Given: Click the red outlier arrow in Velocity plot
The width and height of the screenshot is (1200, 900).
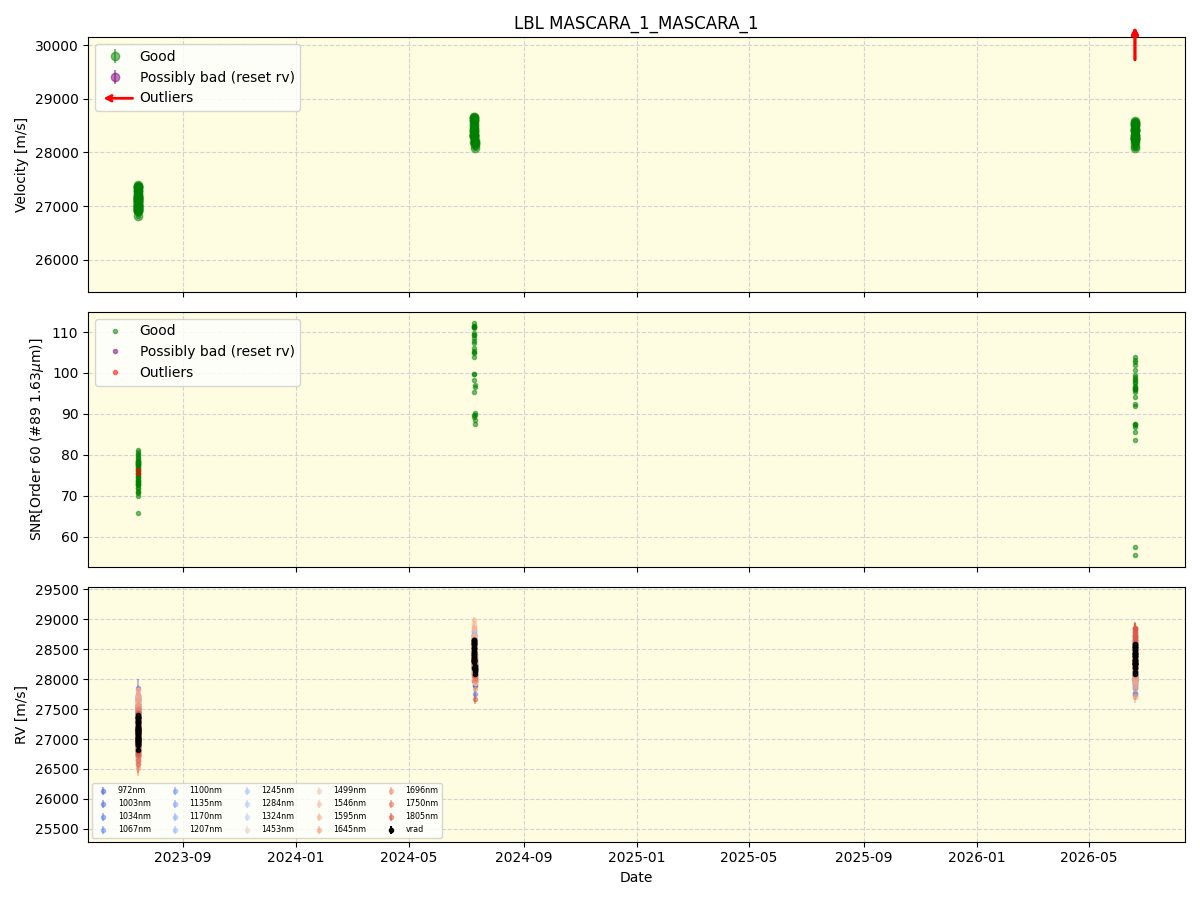Looking at the screenshot, I should click(x=1134, y=45).
